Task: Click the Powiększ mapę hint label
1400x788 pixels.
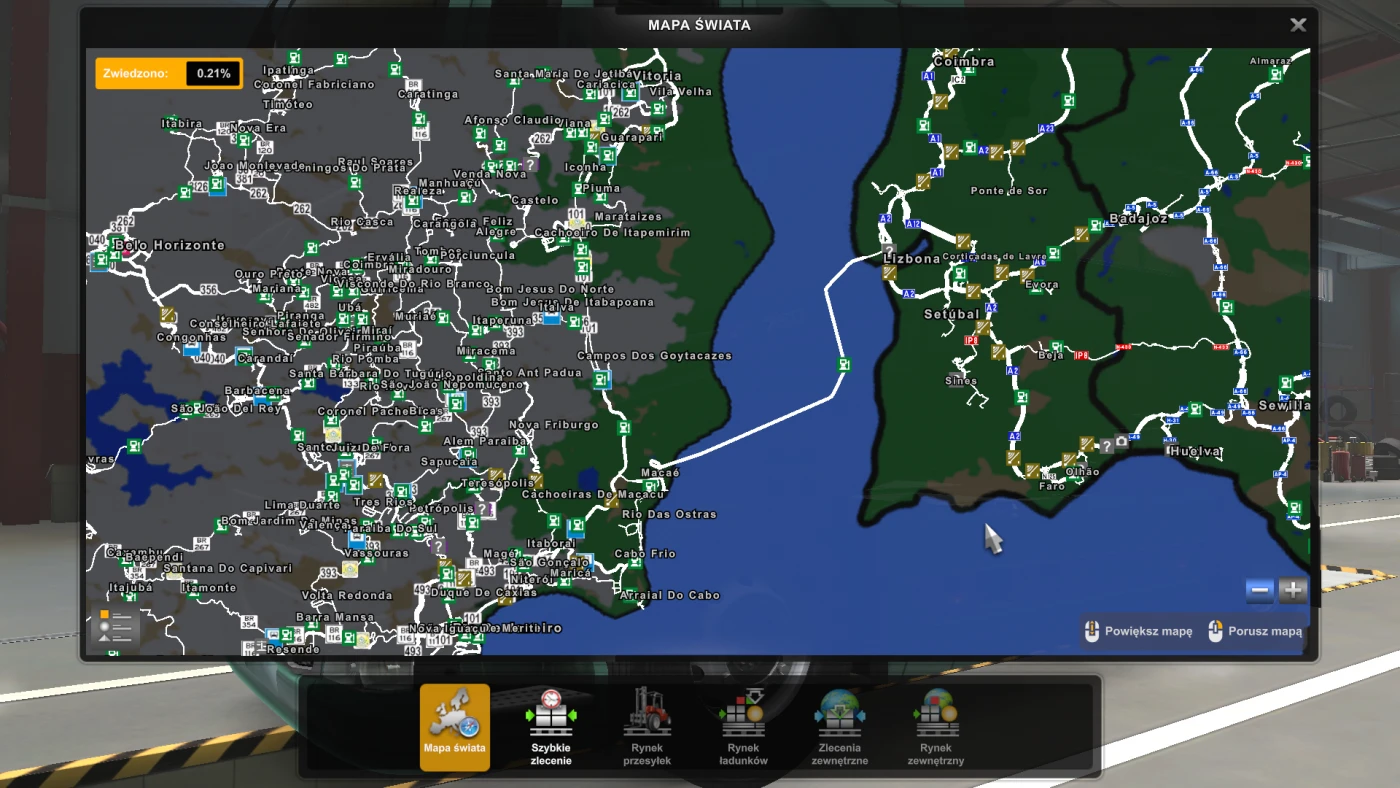Action: coord(1138,631)
